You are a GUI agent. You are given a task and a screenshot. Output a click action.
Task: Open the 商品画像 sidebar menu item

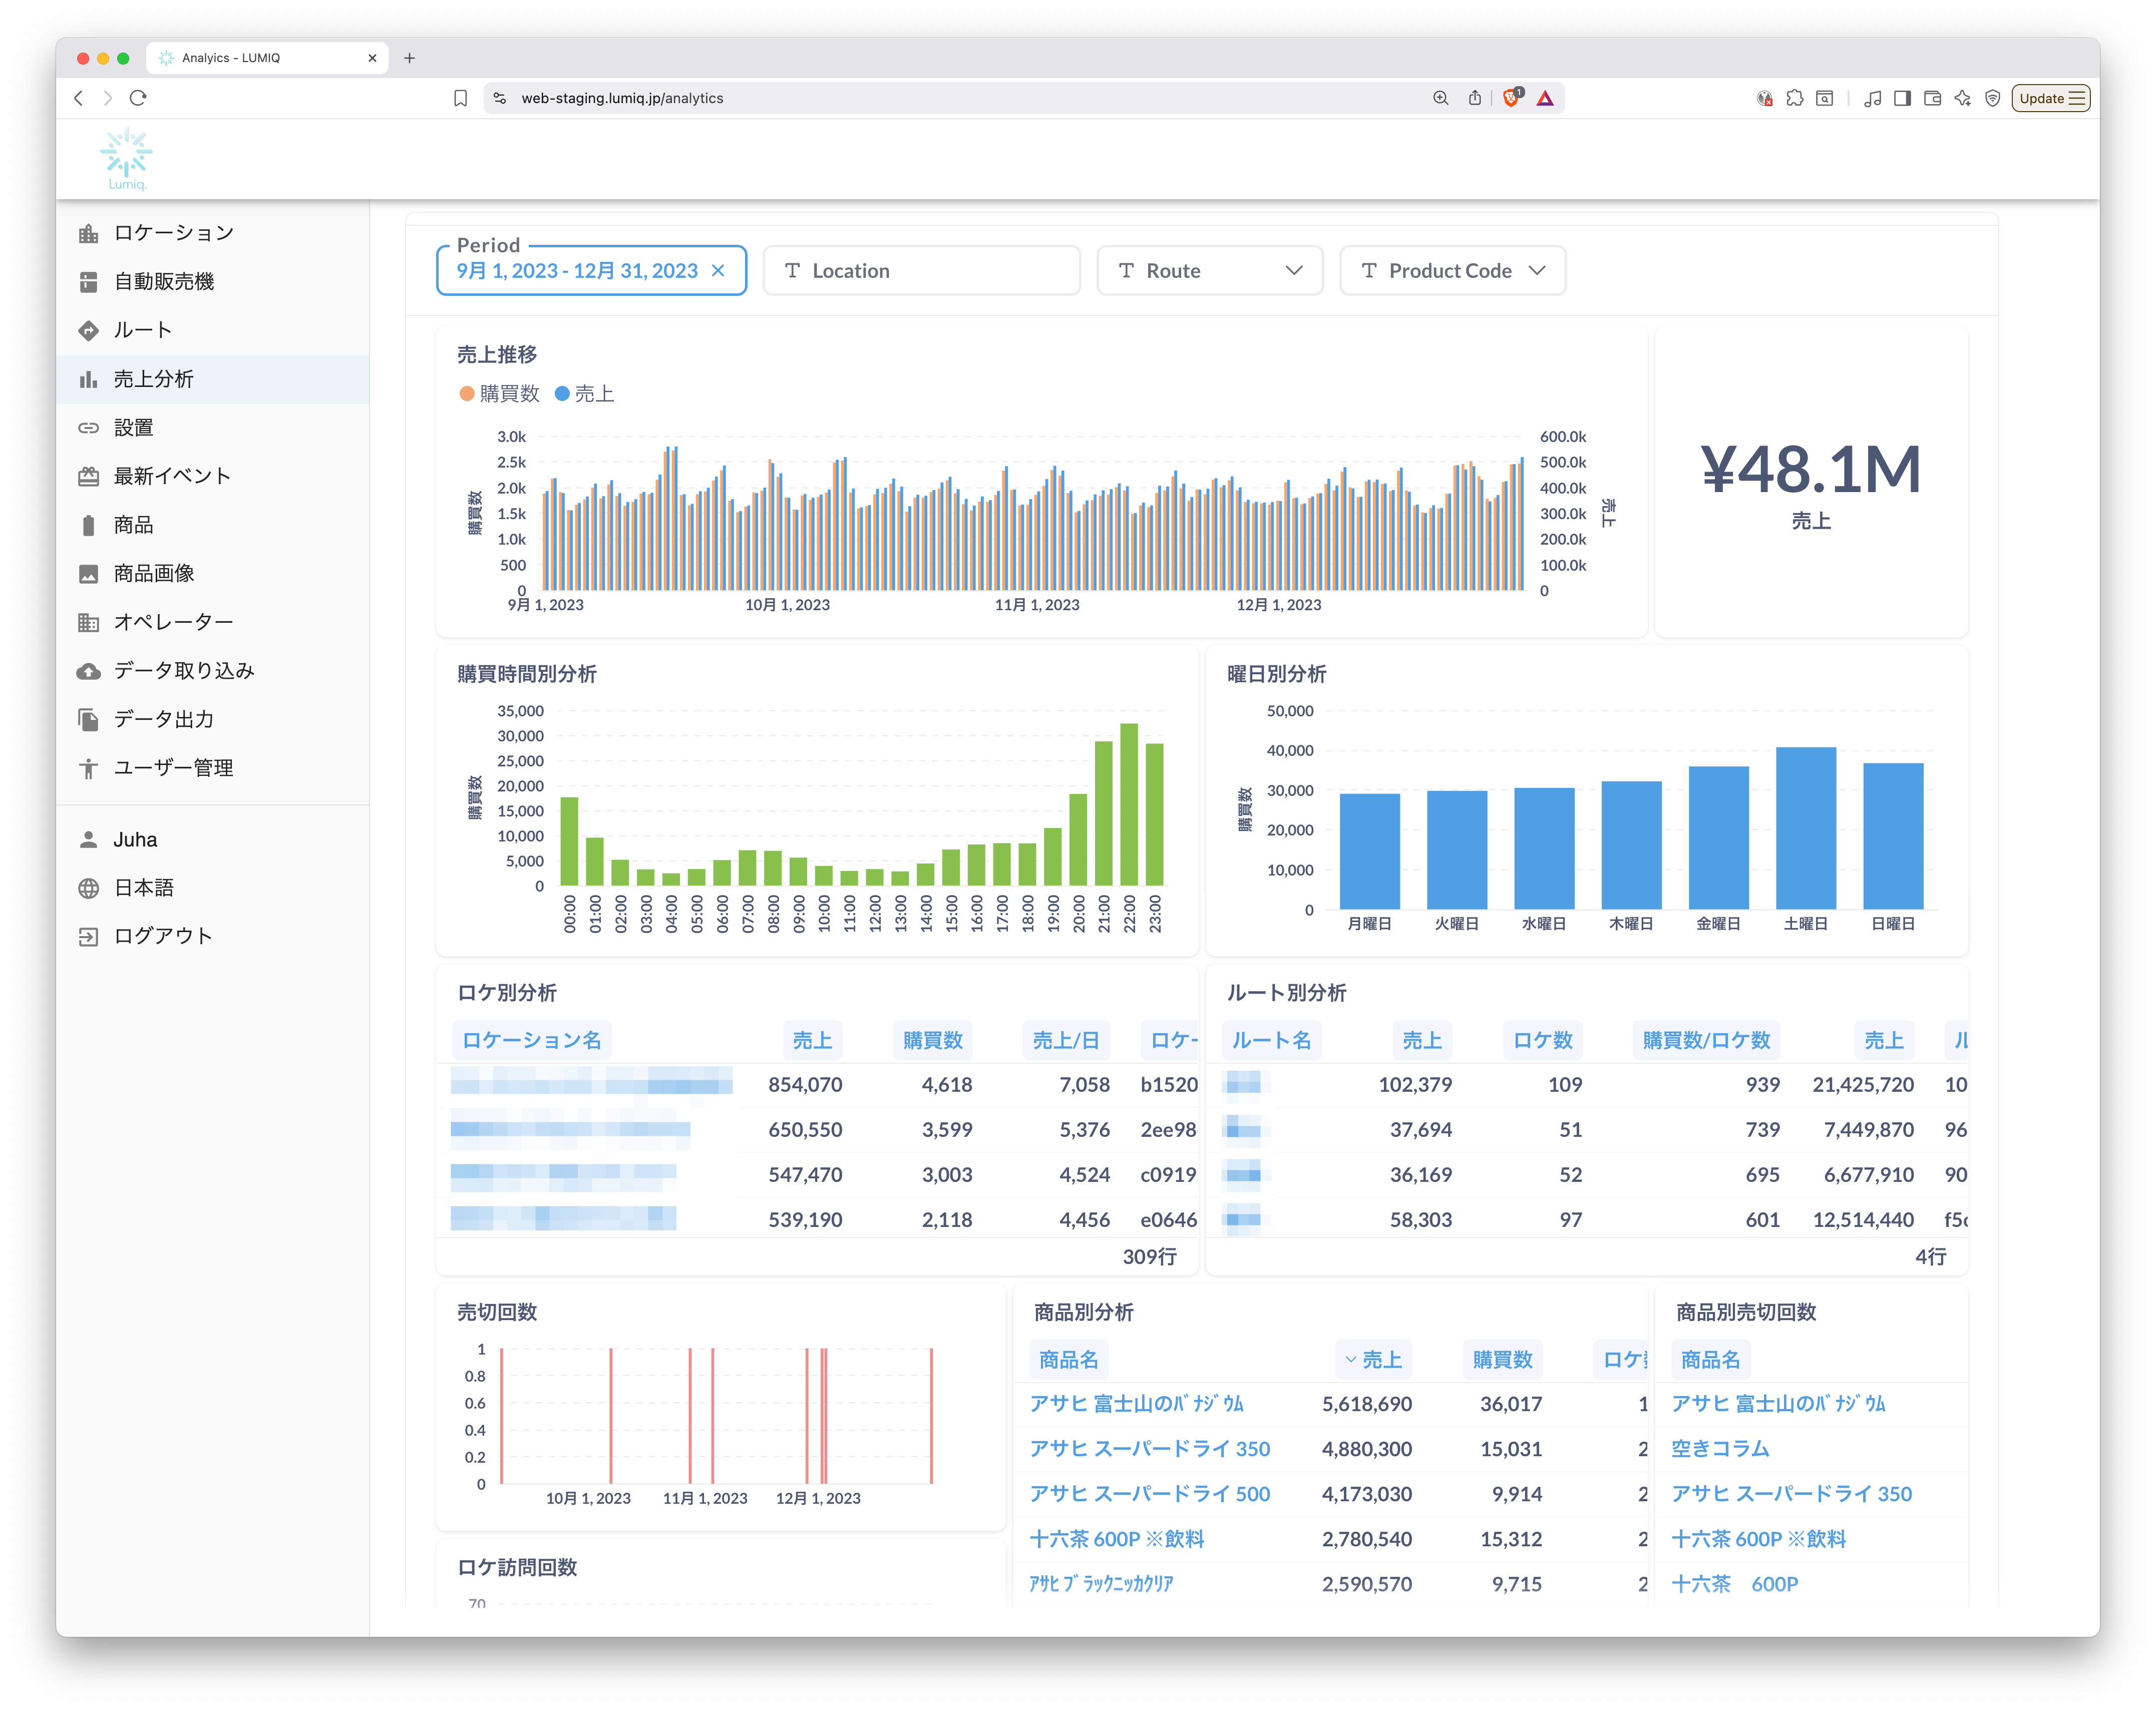154,573
